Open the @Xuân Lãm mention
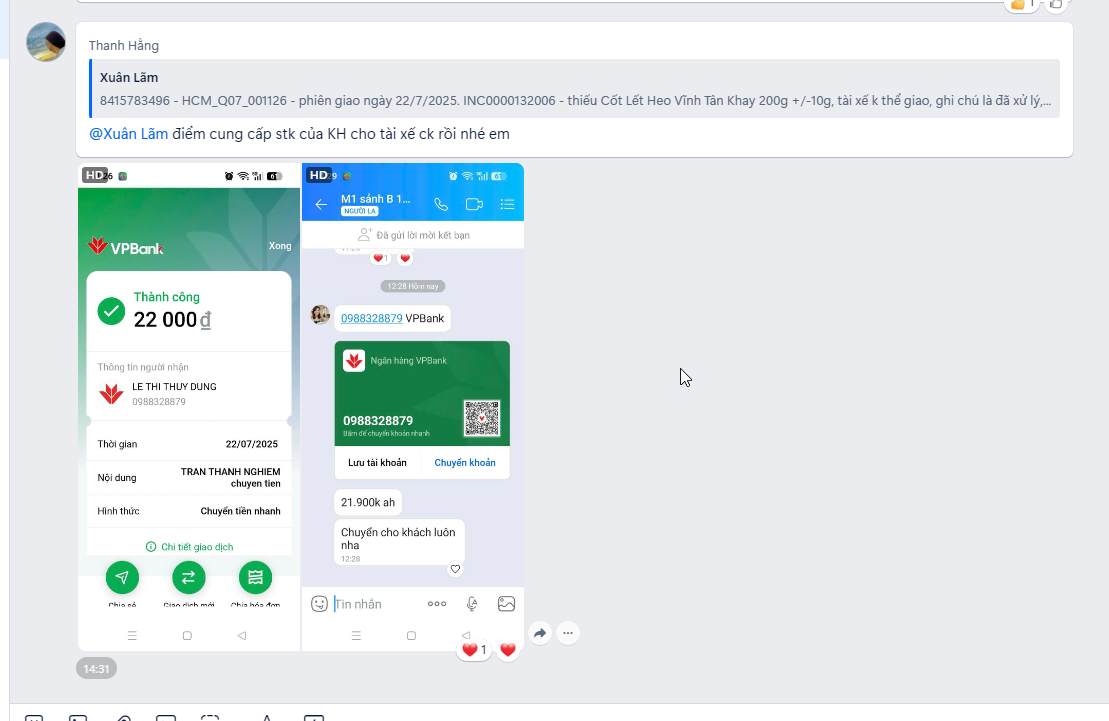 click(x=129, y=134)
